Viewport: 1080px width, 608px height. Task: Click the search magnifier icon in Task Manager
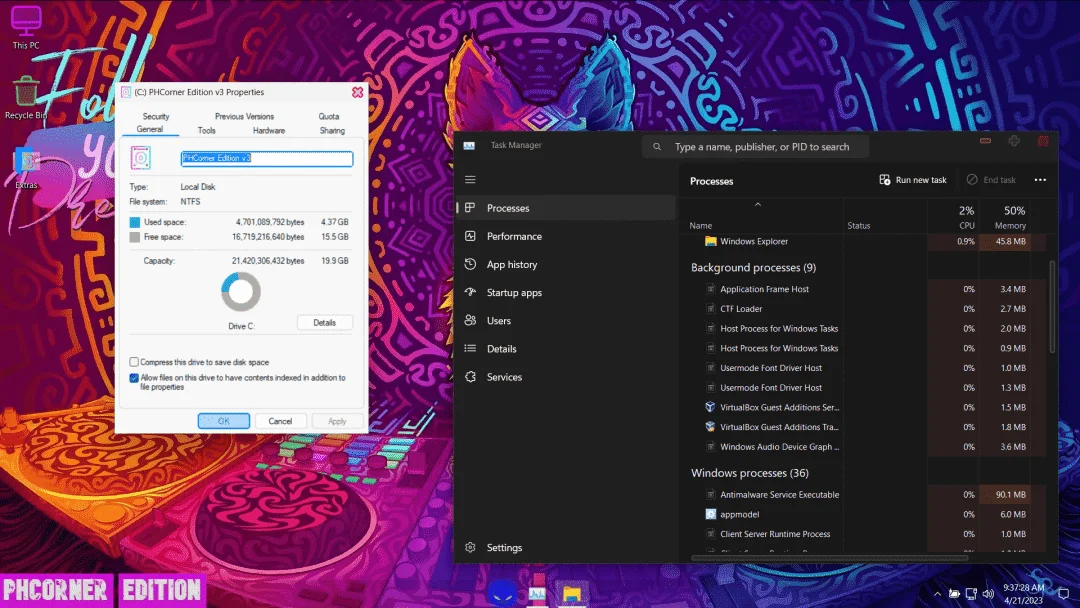point(657,147)
